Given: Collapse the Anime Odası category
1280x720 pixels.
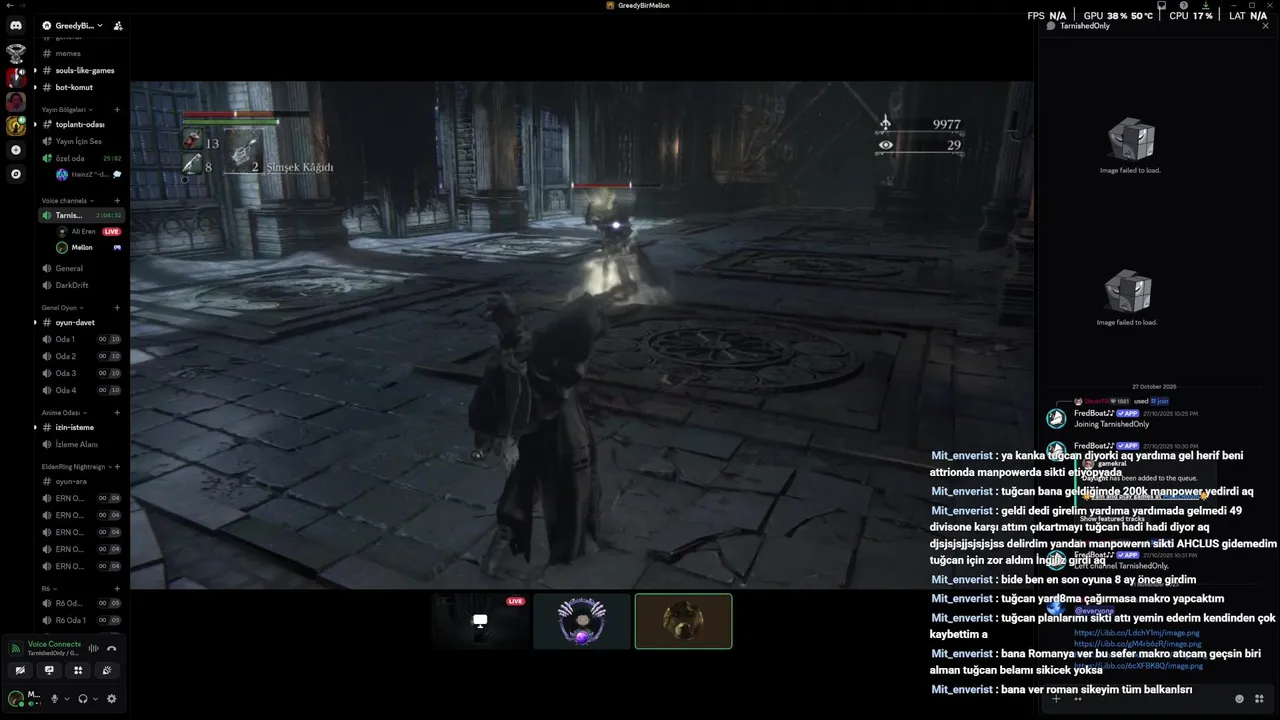Looking at the screenshot, I should 63,413.
